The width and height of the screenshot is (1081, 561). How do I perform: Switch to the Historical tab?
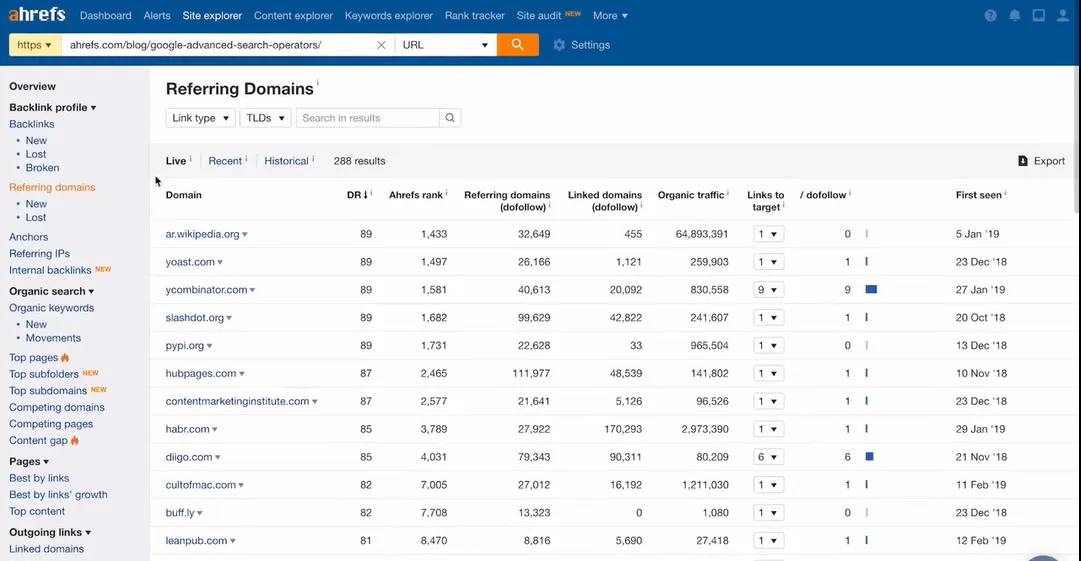(286, 161)
